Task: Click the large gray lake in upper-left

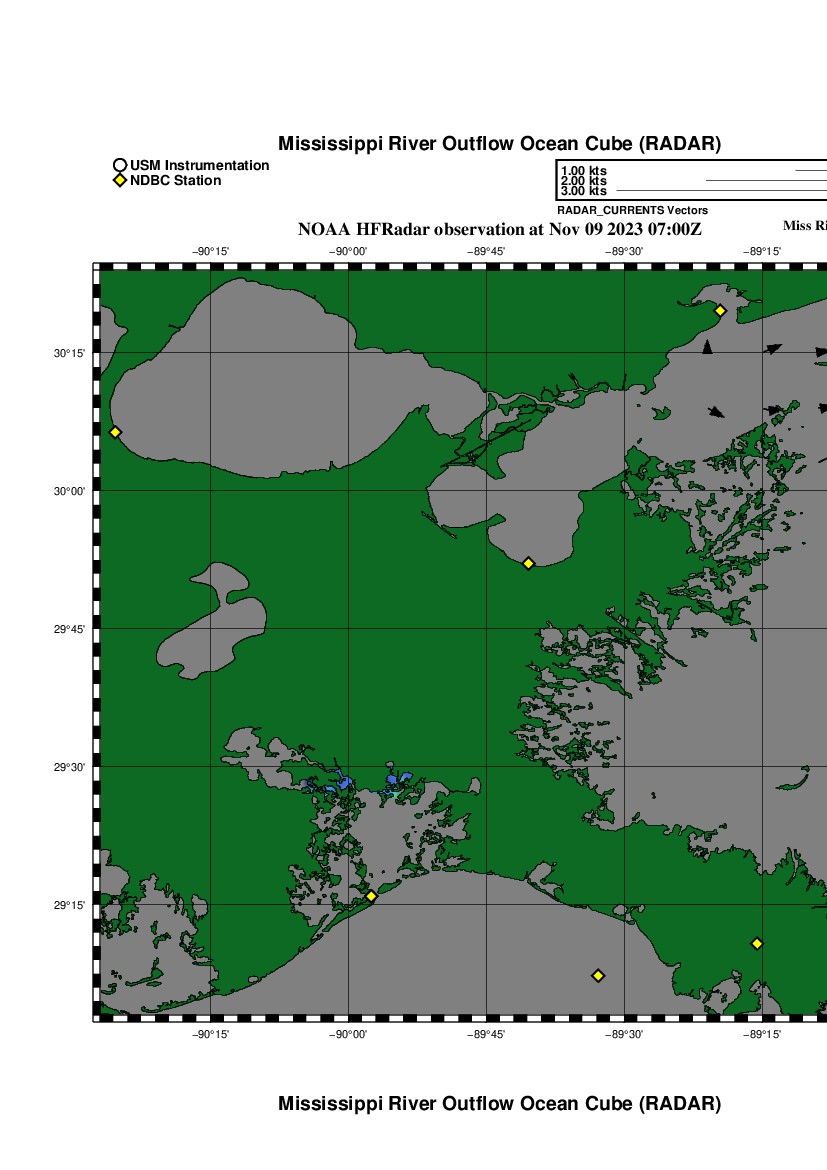Action: pos(230,380)
